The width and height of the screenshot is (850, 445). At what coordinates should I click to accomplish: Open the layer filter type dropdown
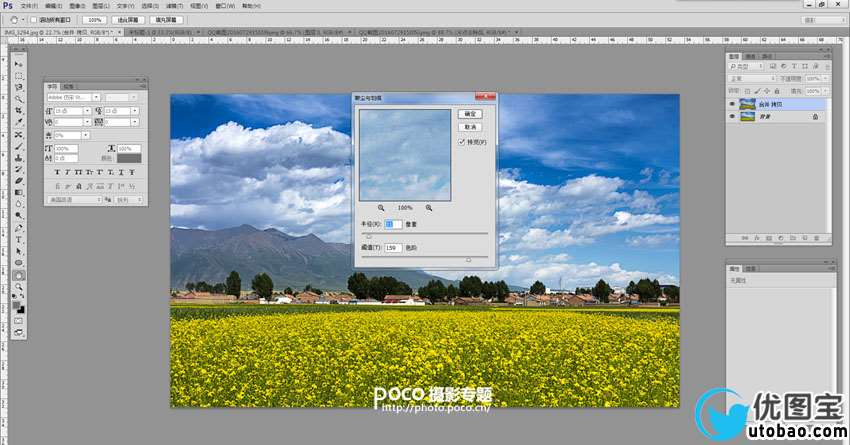point(746,66)
